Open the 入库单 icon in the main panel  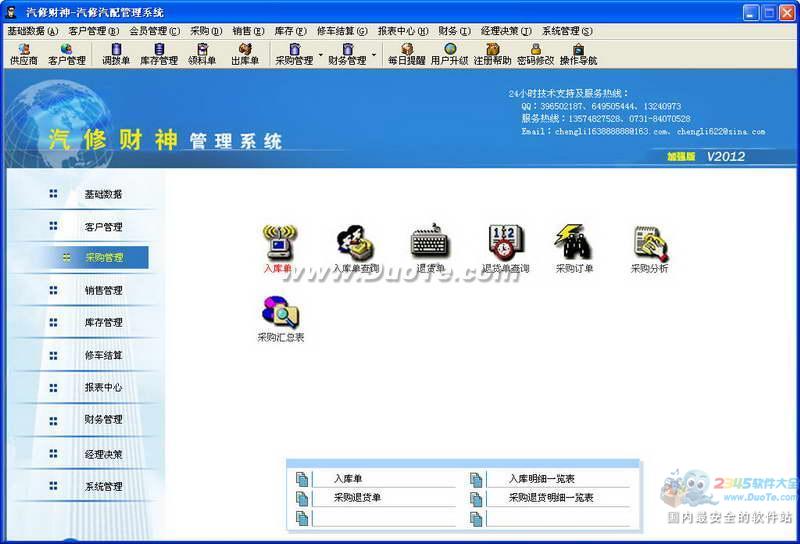tap(279, 243)
